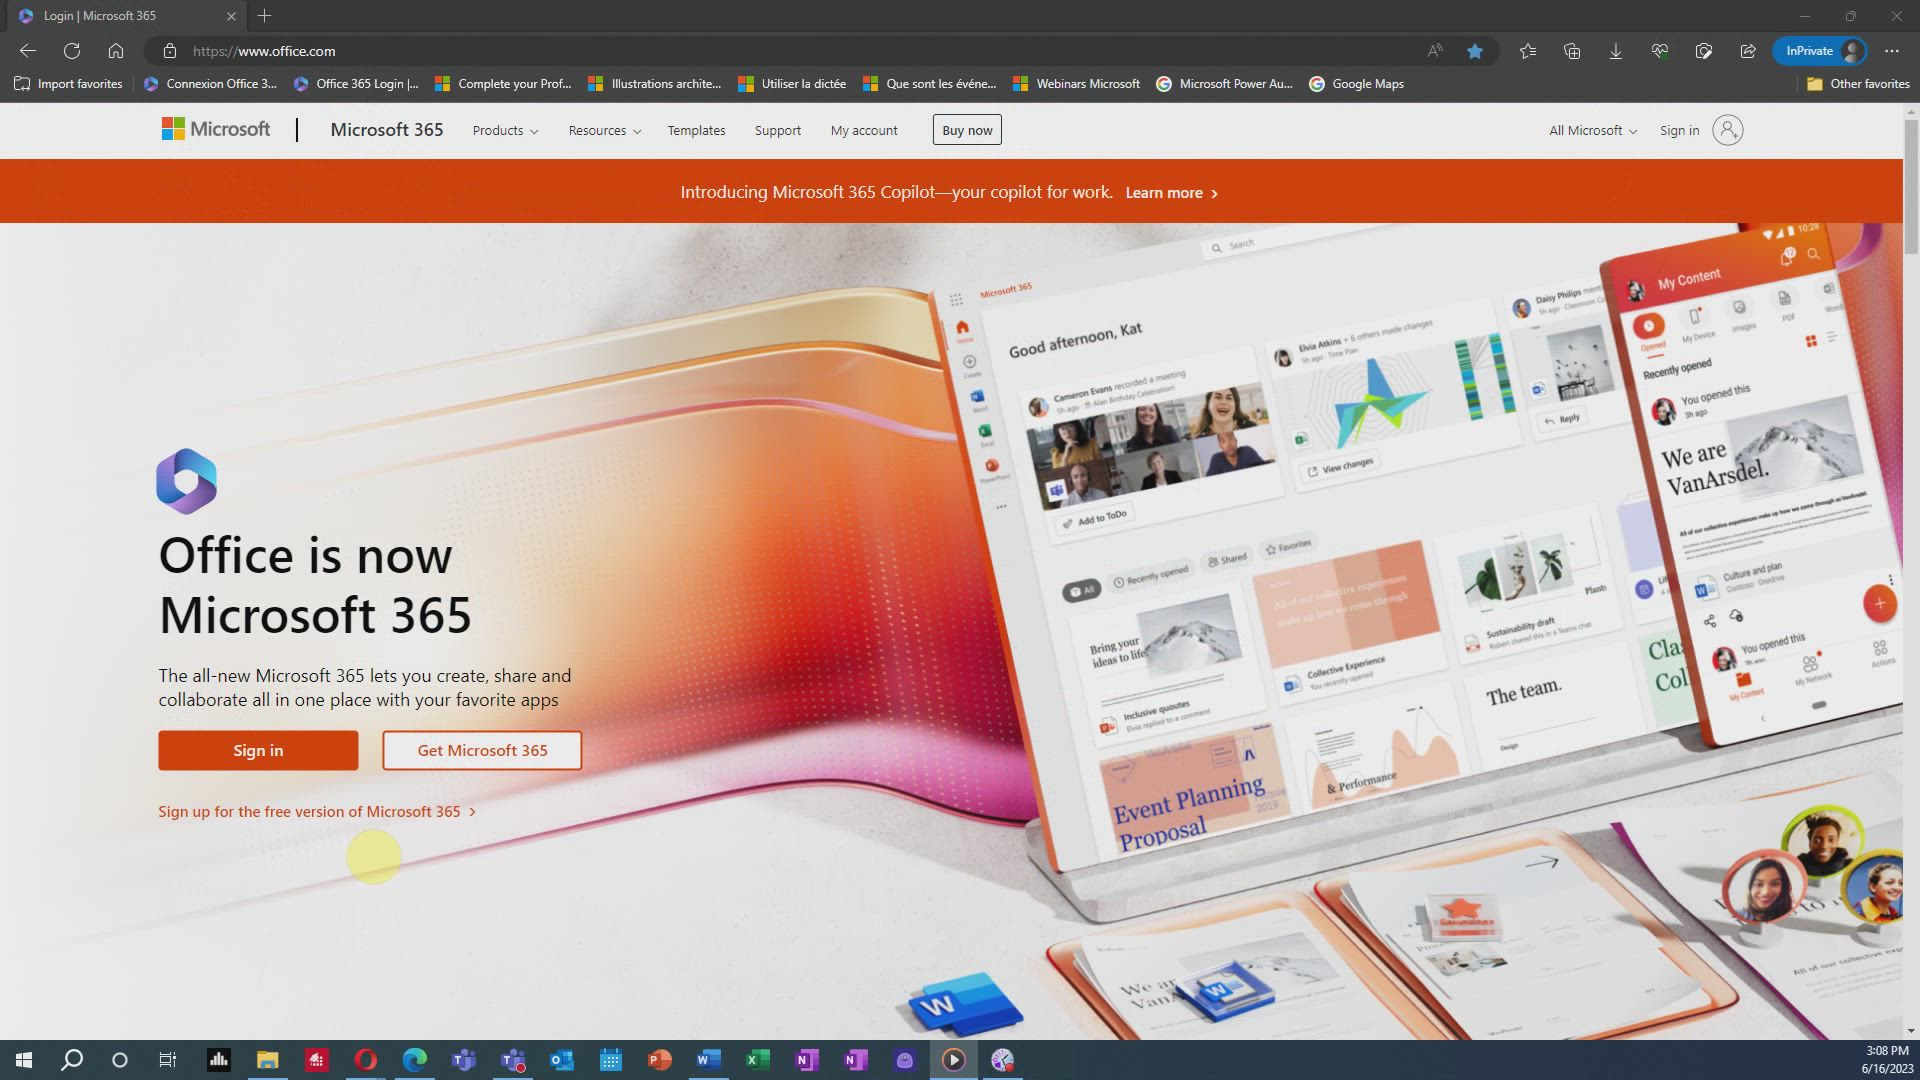
Task: Open the Templates menu item
Action: tap(696, 131)
